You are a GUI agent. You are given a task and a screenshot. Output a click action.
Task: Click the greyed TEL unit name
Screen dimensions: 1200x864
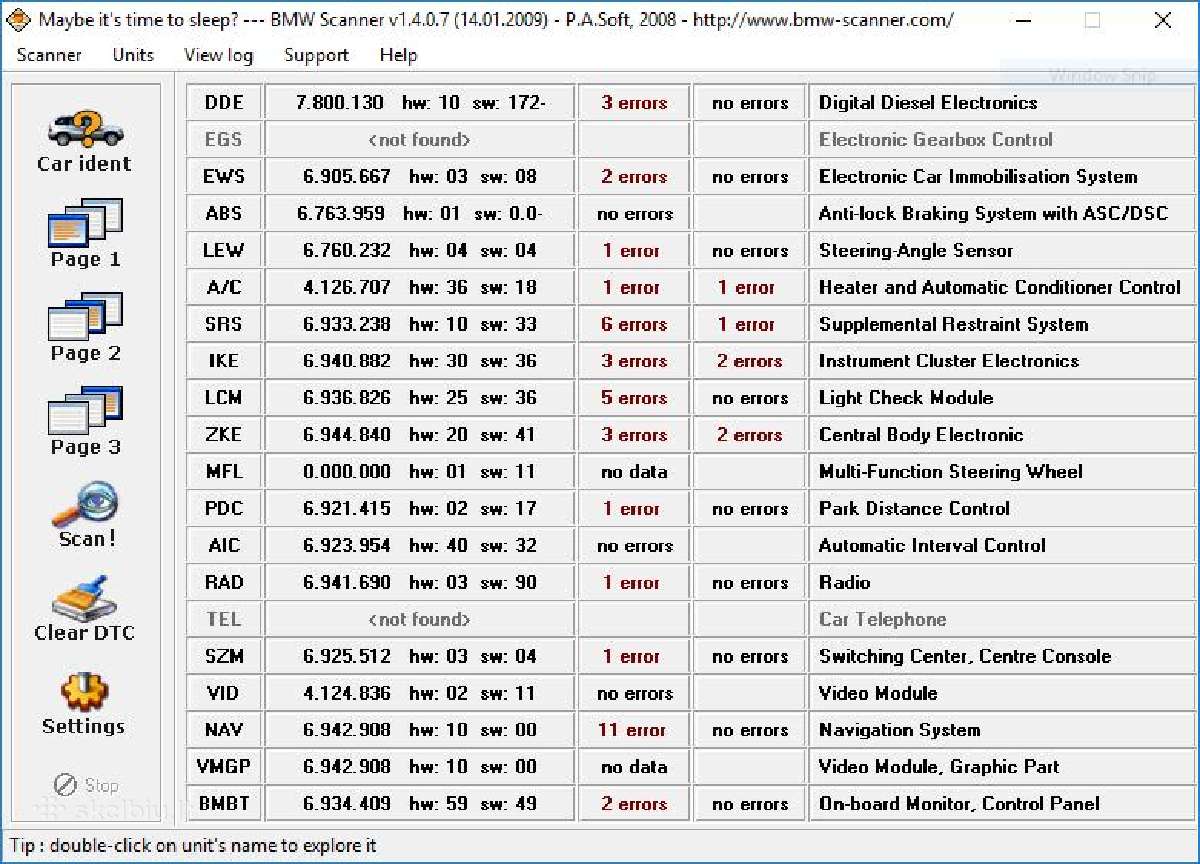224,620
